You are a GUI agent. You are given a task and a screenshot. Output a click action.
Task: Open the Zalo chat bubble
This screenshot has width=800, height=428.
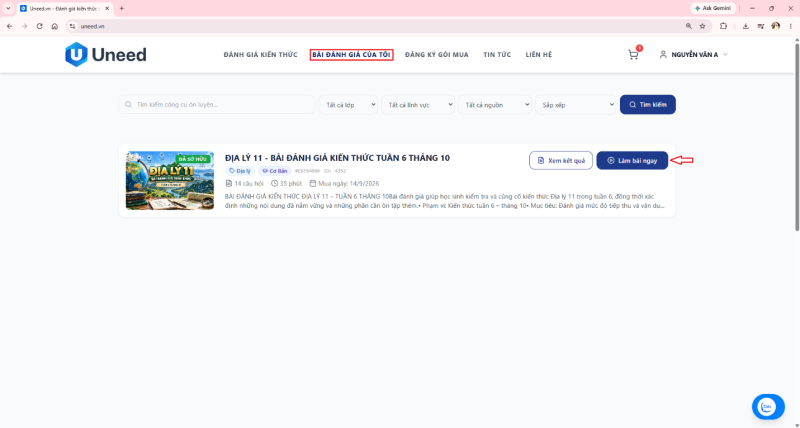point(768,407)
